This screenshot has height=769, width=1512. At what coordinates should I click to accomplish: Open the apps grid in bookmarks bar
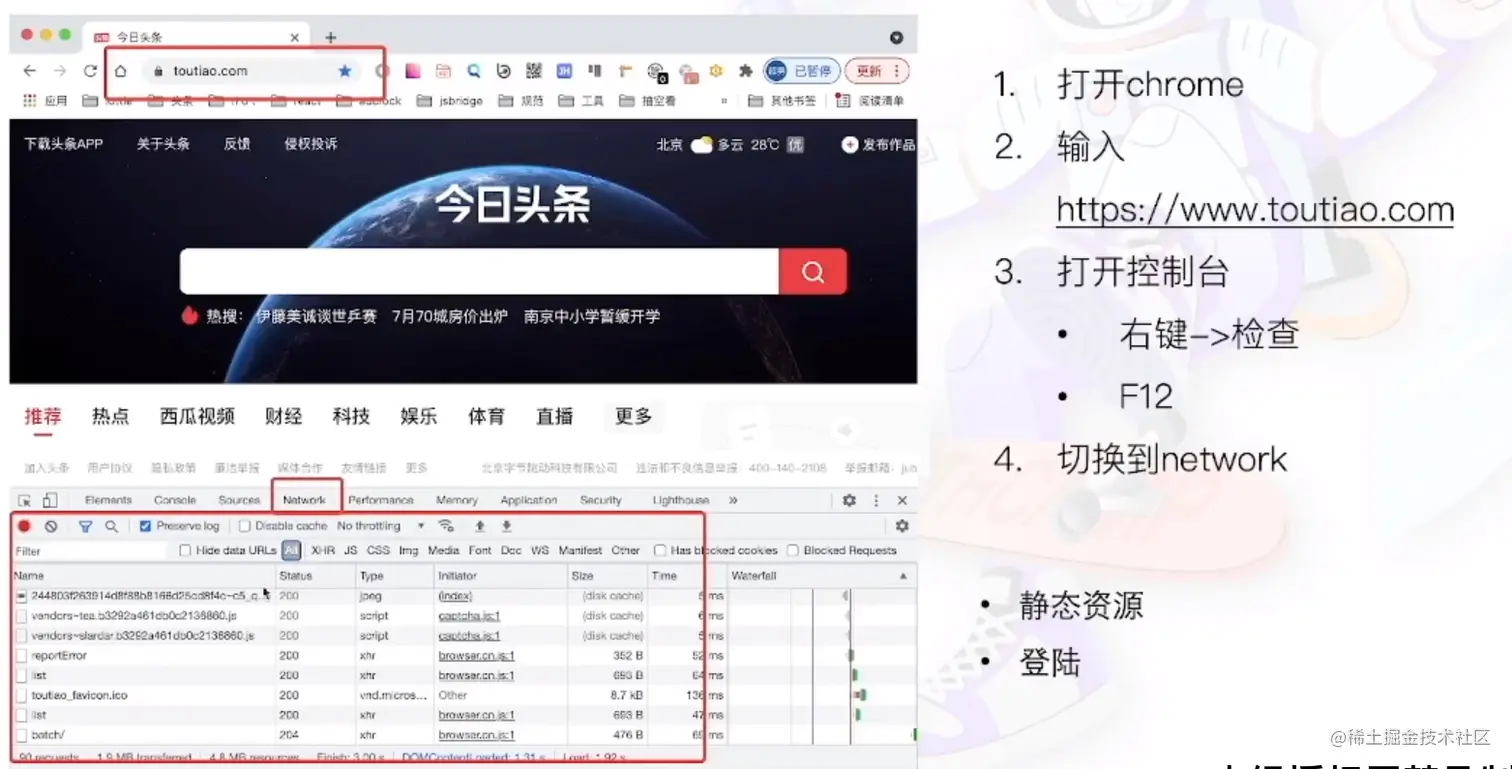30,100
